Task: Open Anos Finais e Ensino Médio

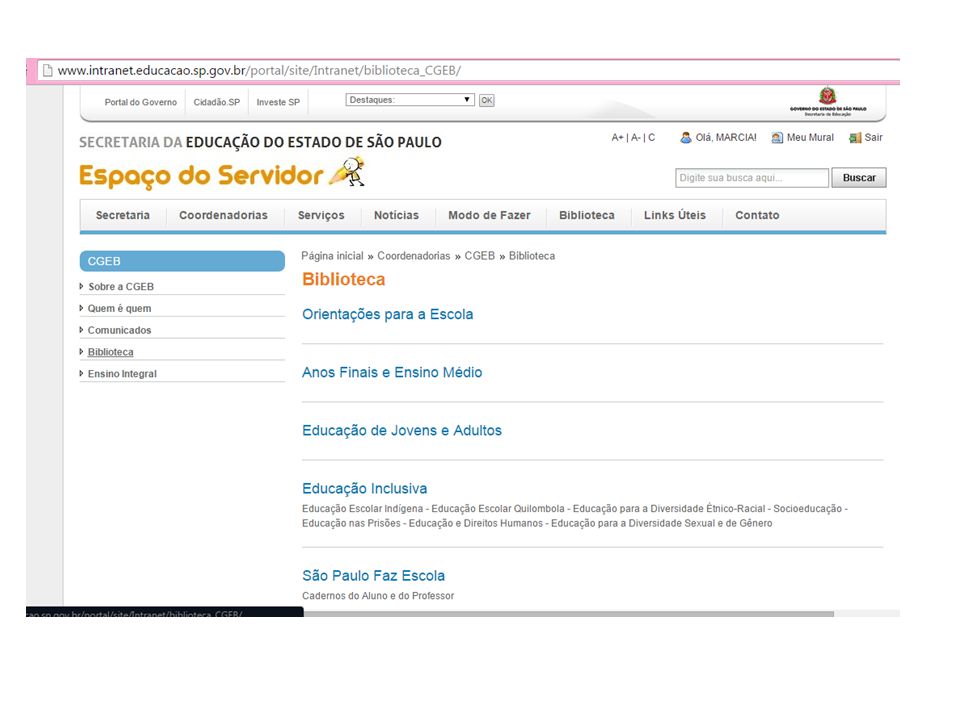Action: (392, 372)
